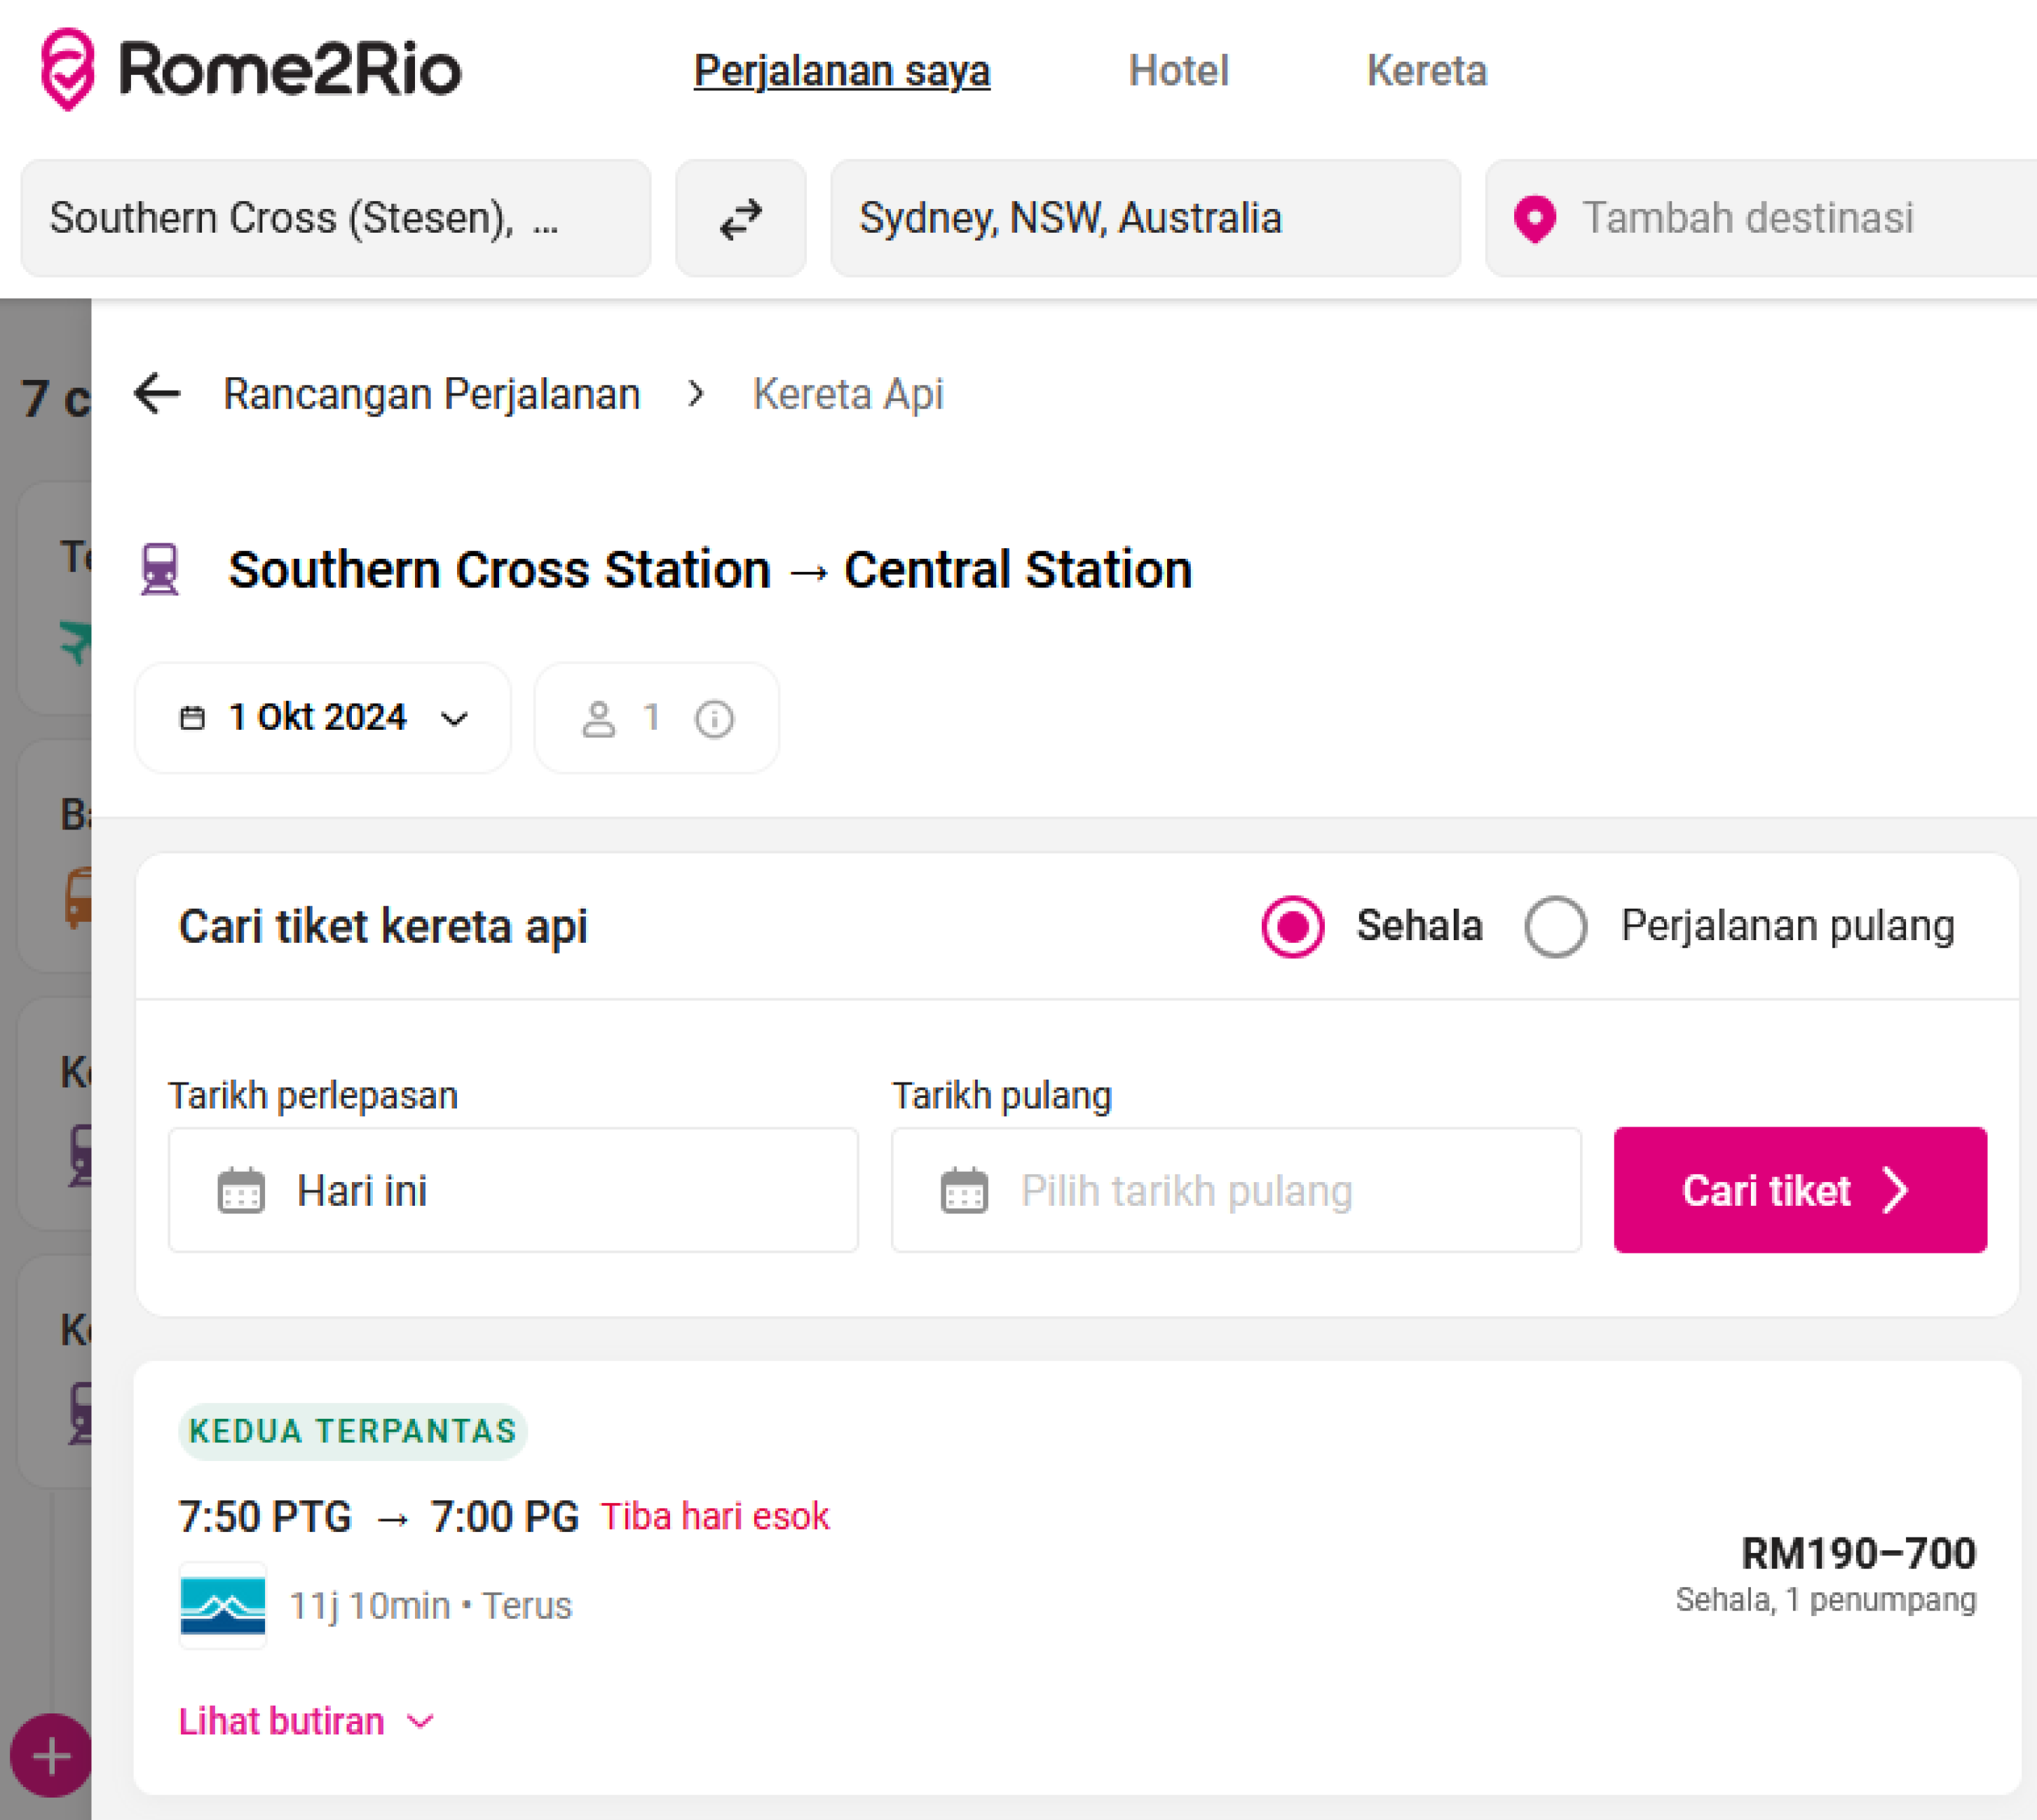Select the Perjalanan pulang radio option
2037x1820 pixels.
(x=1555, y=927)
